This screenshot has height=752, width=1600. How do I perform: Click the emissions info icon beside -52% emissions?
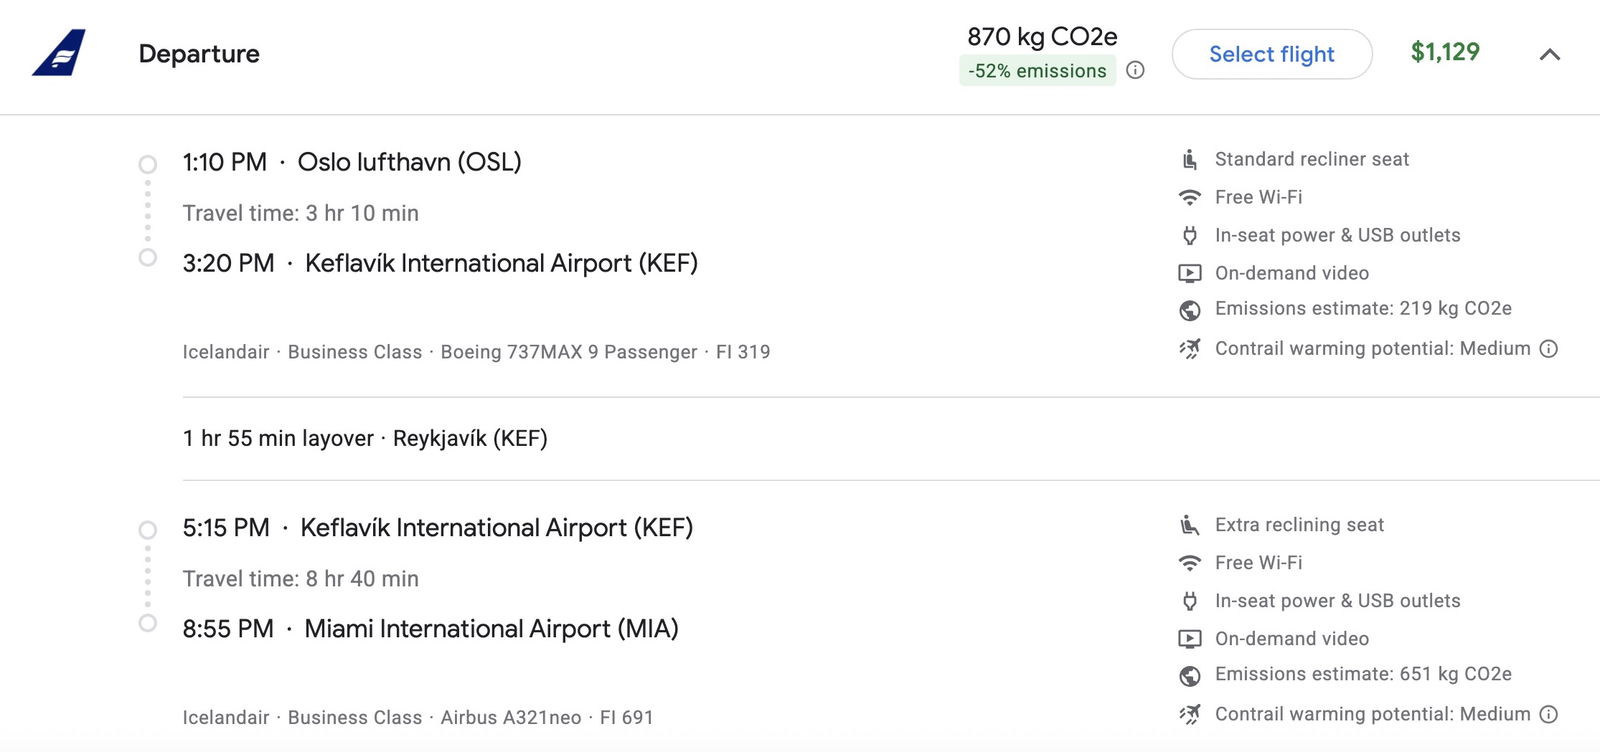pyautogui.click(x=1135, y=70)
